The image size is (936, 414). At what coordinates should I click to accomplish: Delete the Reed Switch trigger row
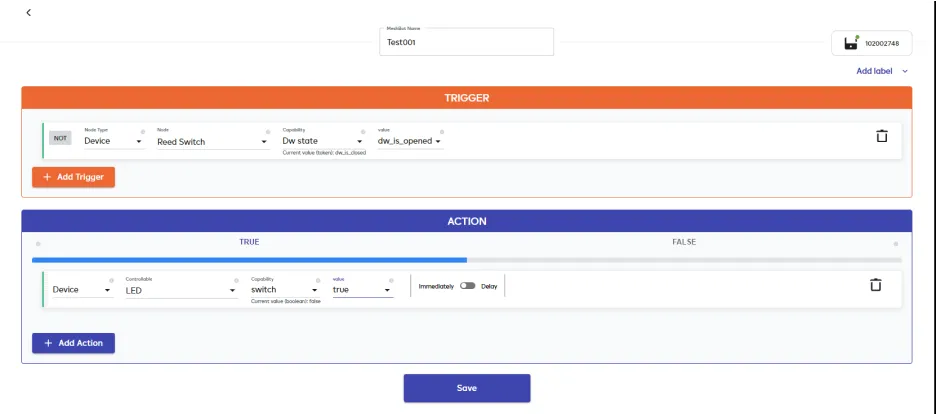click(x=881, y=137)
